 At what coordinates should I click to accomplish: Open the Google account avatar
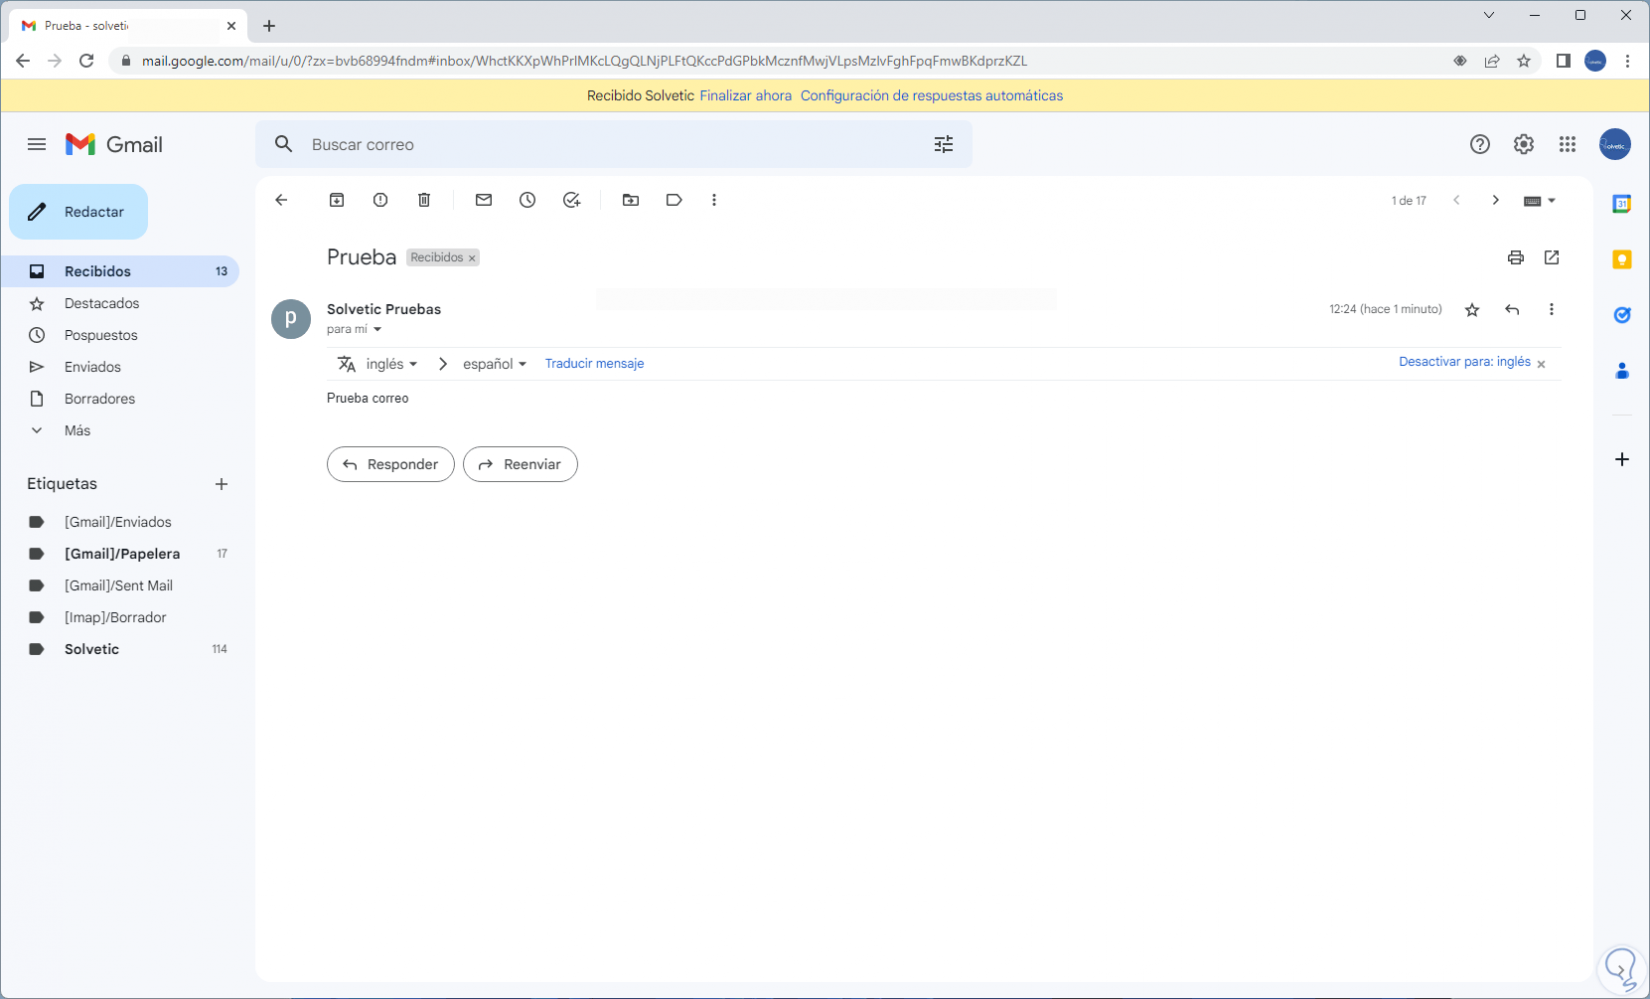1615,145
